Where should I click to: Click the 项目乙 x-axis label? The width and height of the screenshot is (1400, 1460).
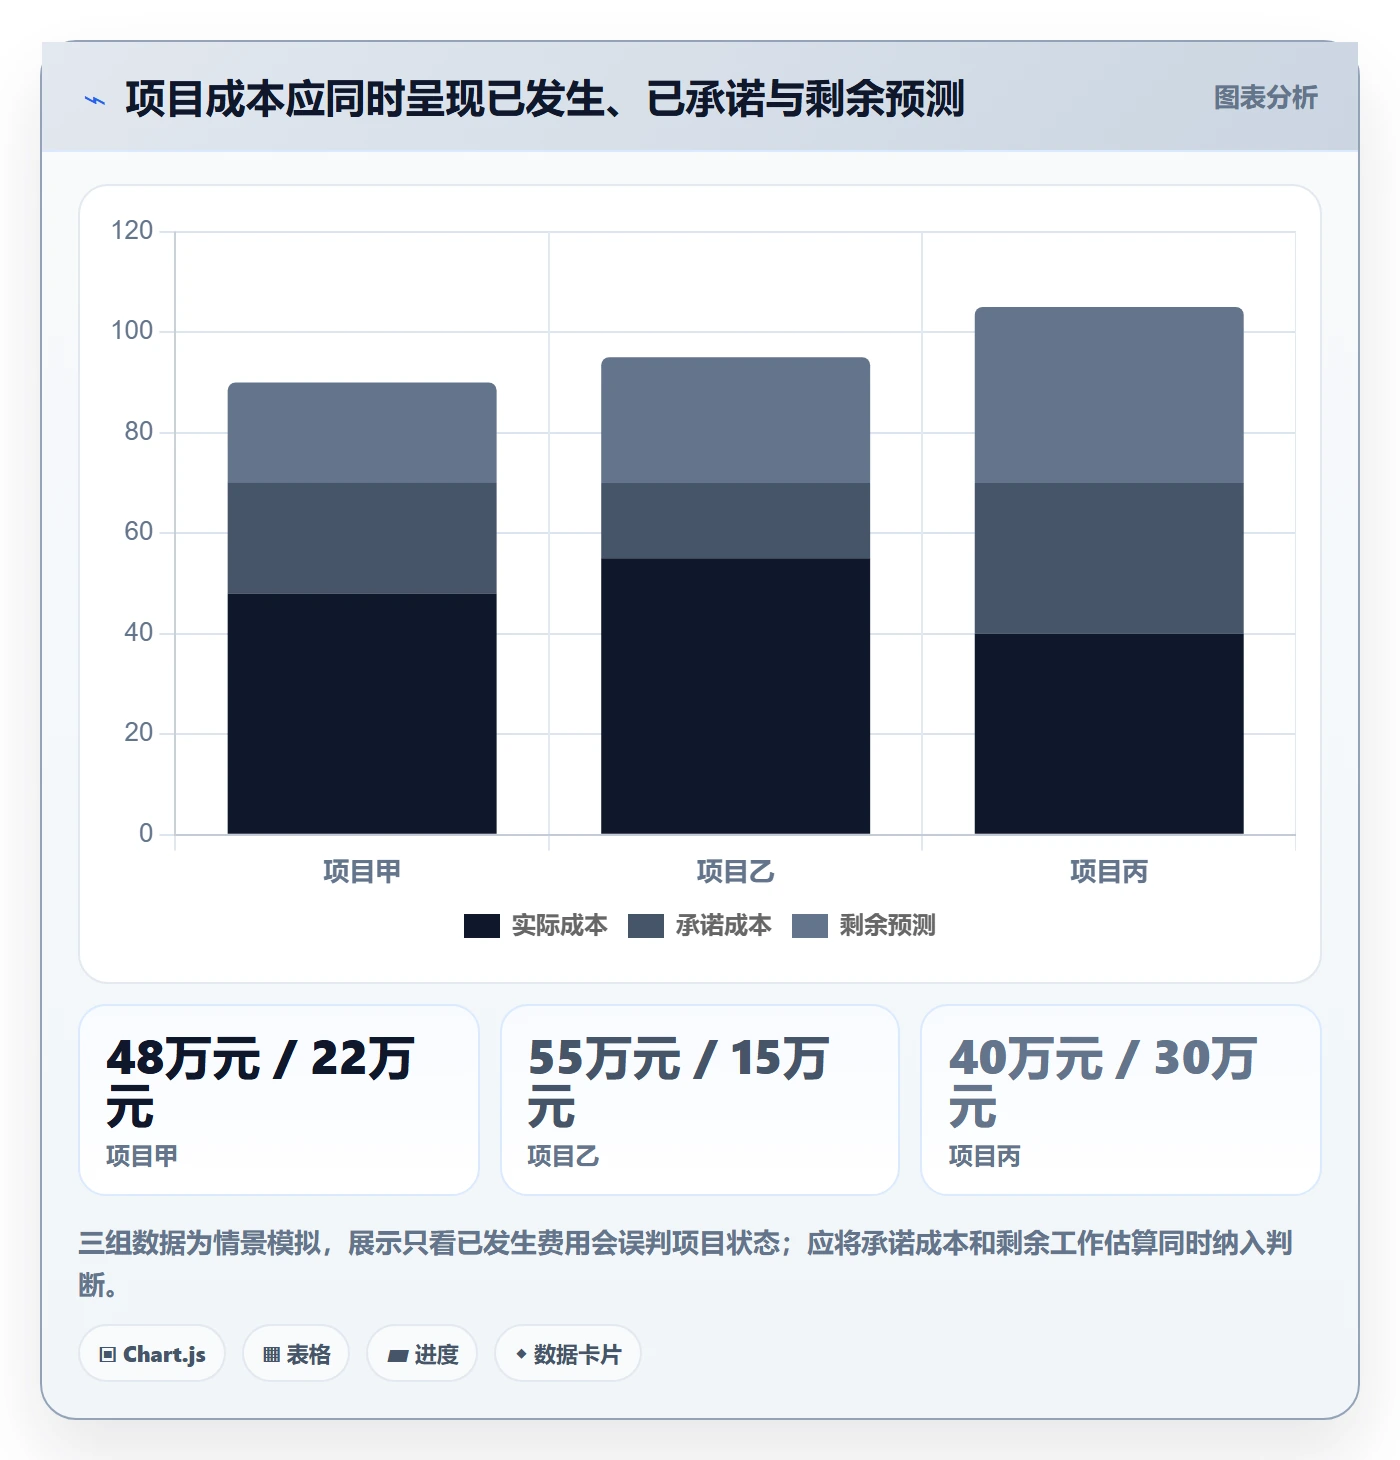(x=735, y=872)
